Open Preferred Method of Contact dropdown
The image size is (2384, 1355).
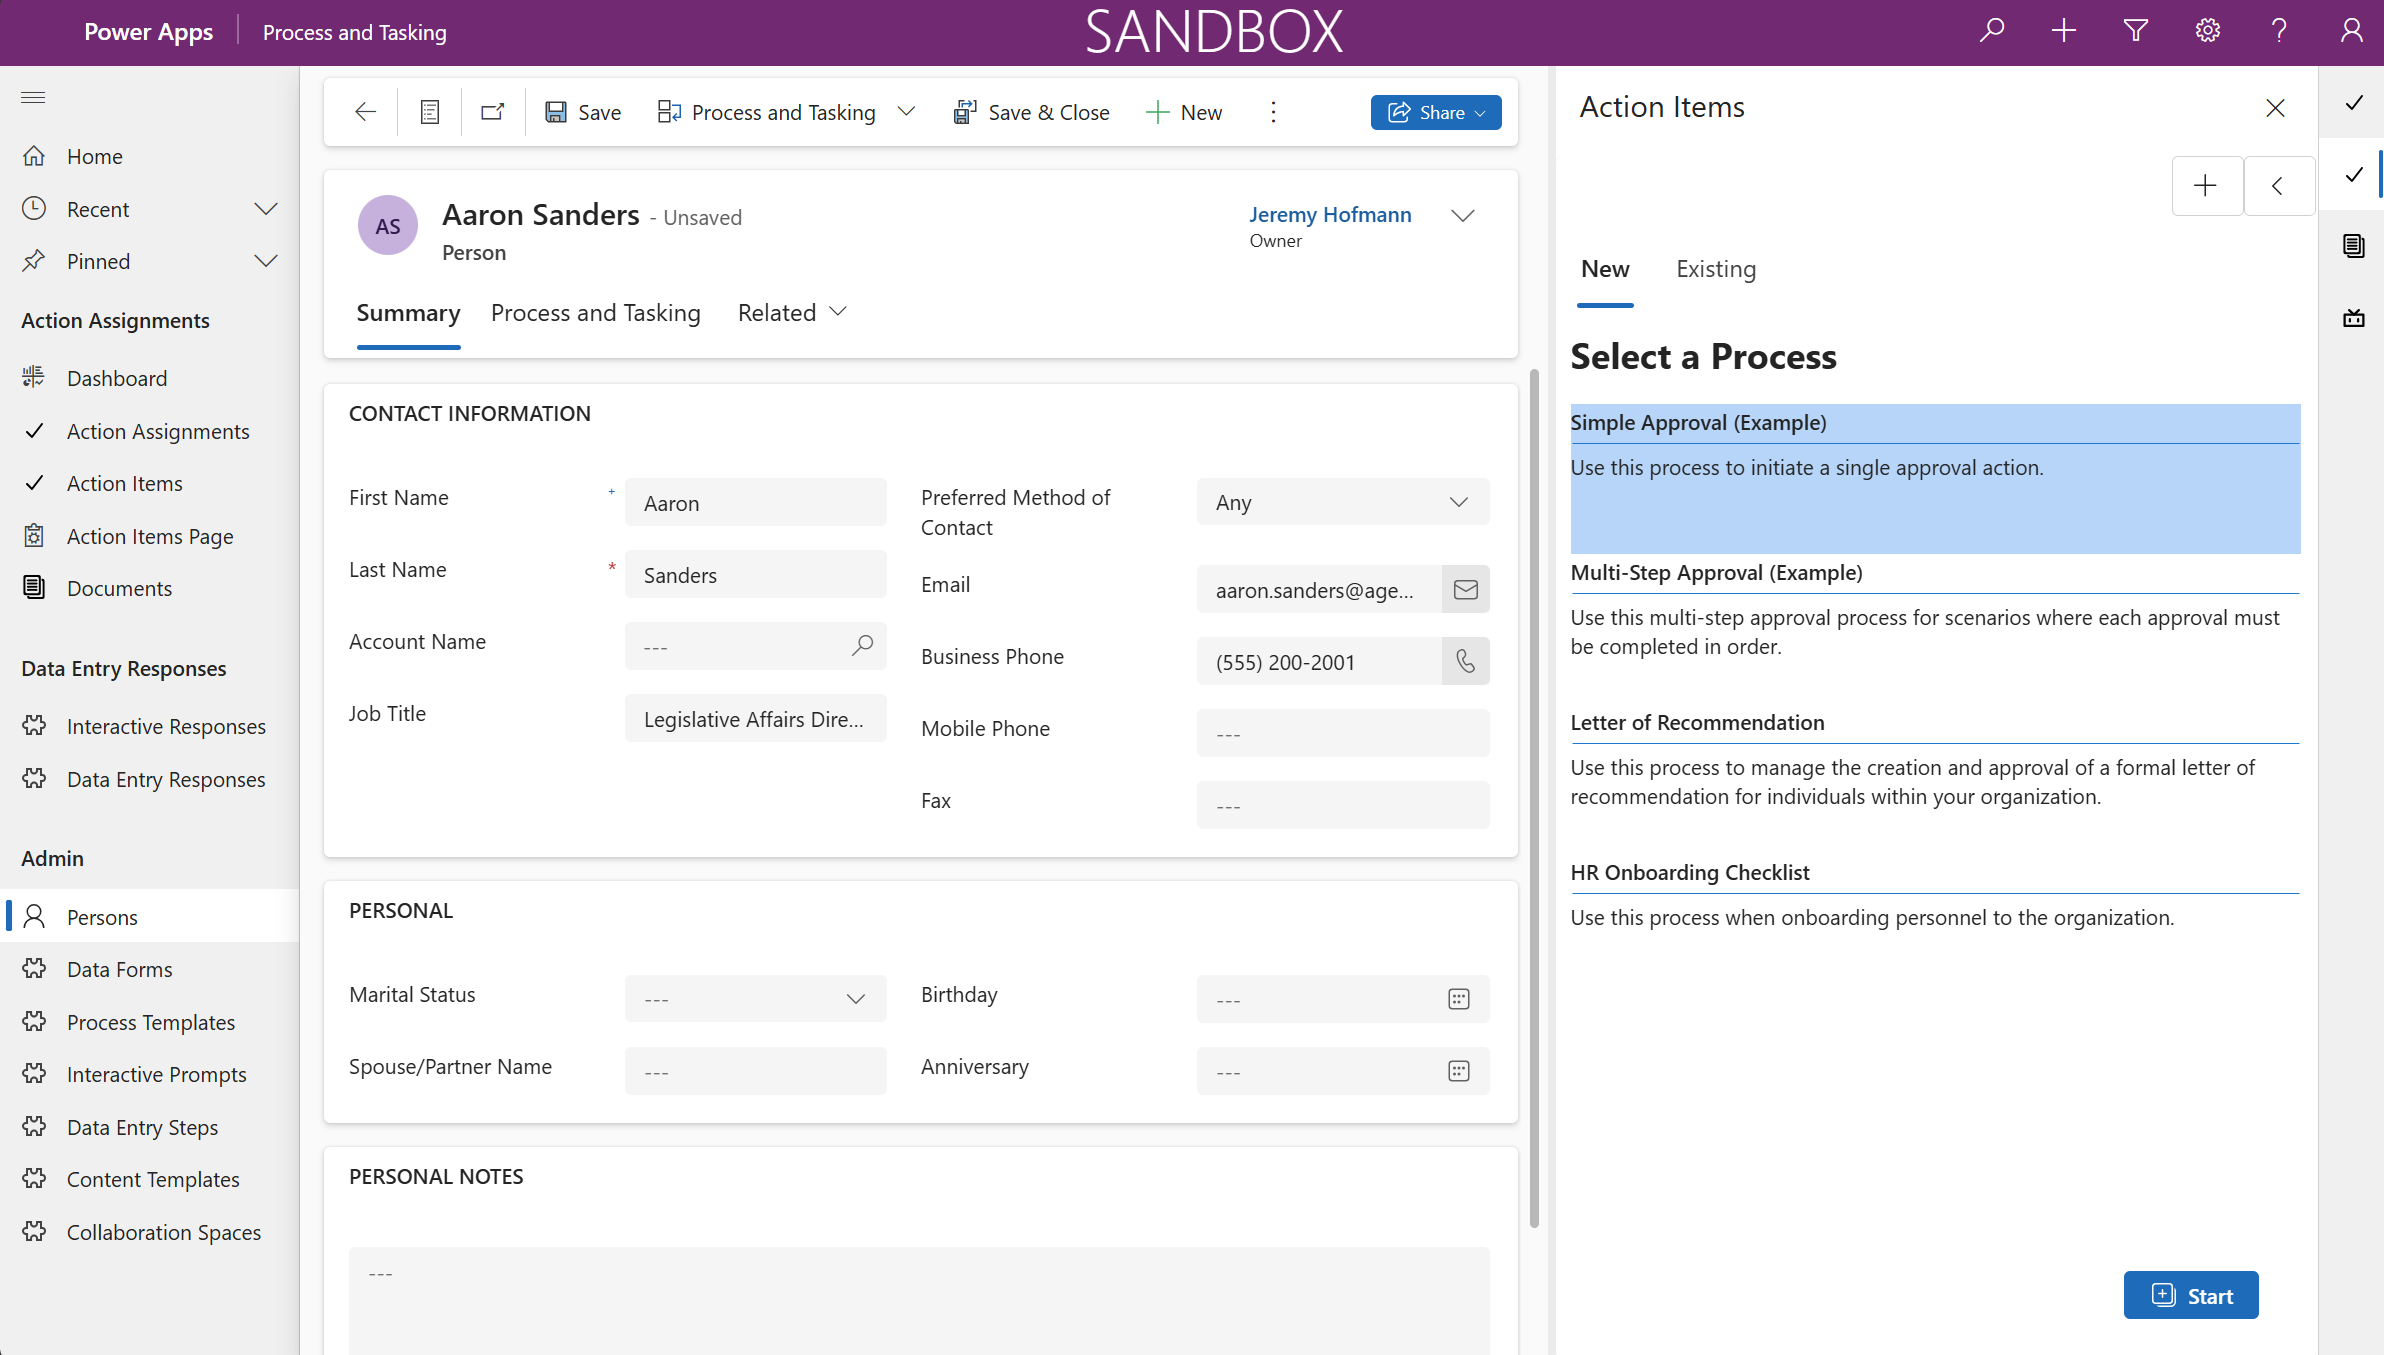(1342, 502)
